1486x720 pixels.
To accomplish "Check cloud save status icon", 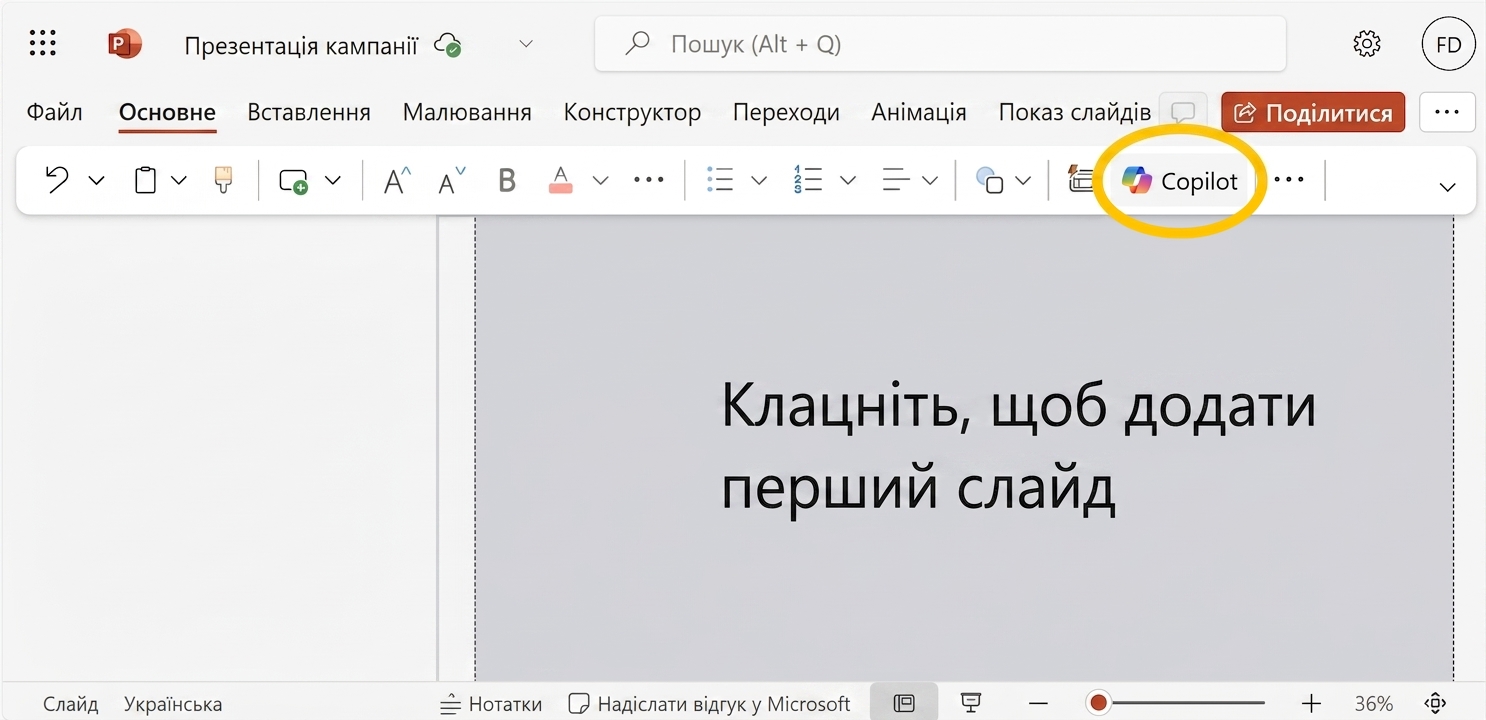I will 447,45.
